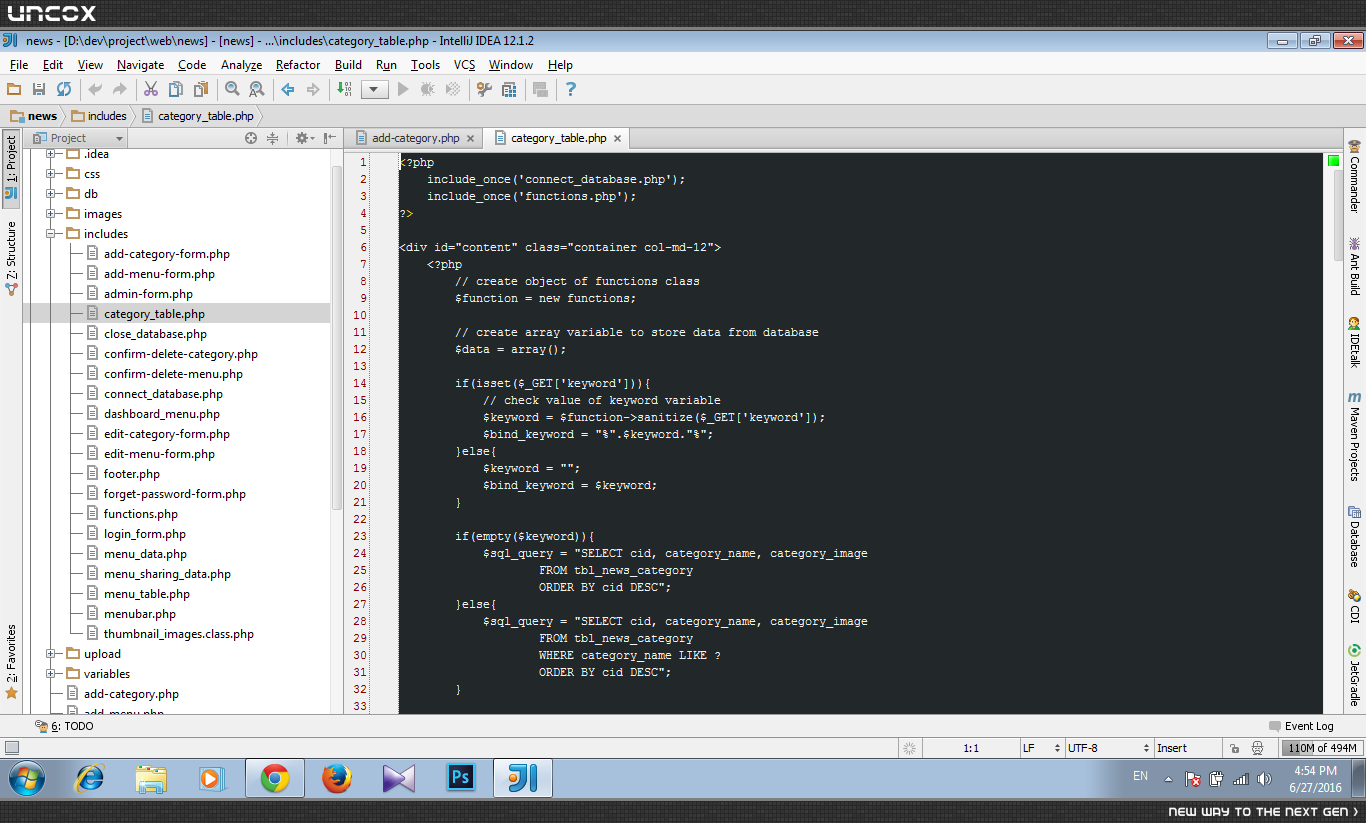1366x823 pixels.
Task: Open the 6: TODO tool window
Action: point(64,726)
